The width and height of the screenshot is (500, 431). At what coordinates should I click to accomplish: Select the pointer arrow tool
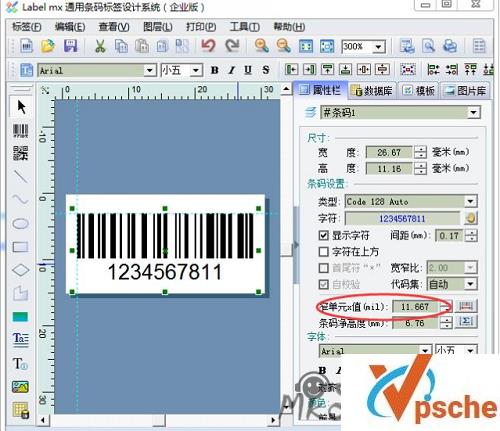coord(21,107)
